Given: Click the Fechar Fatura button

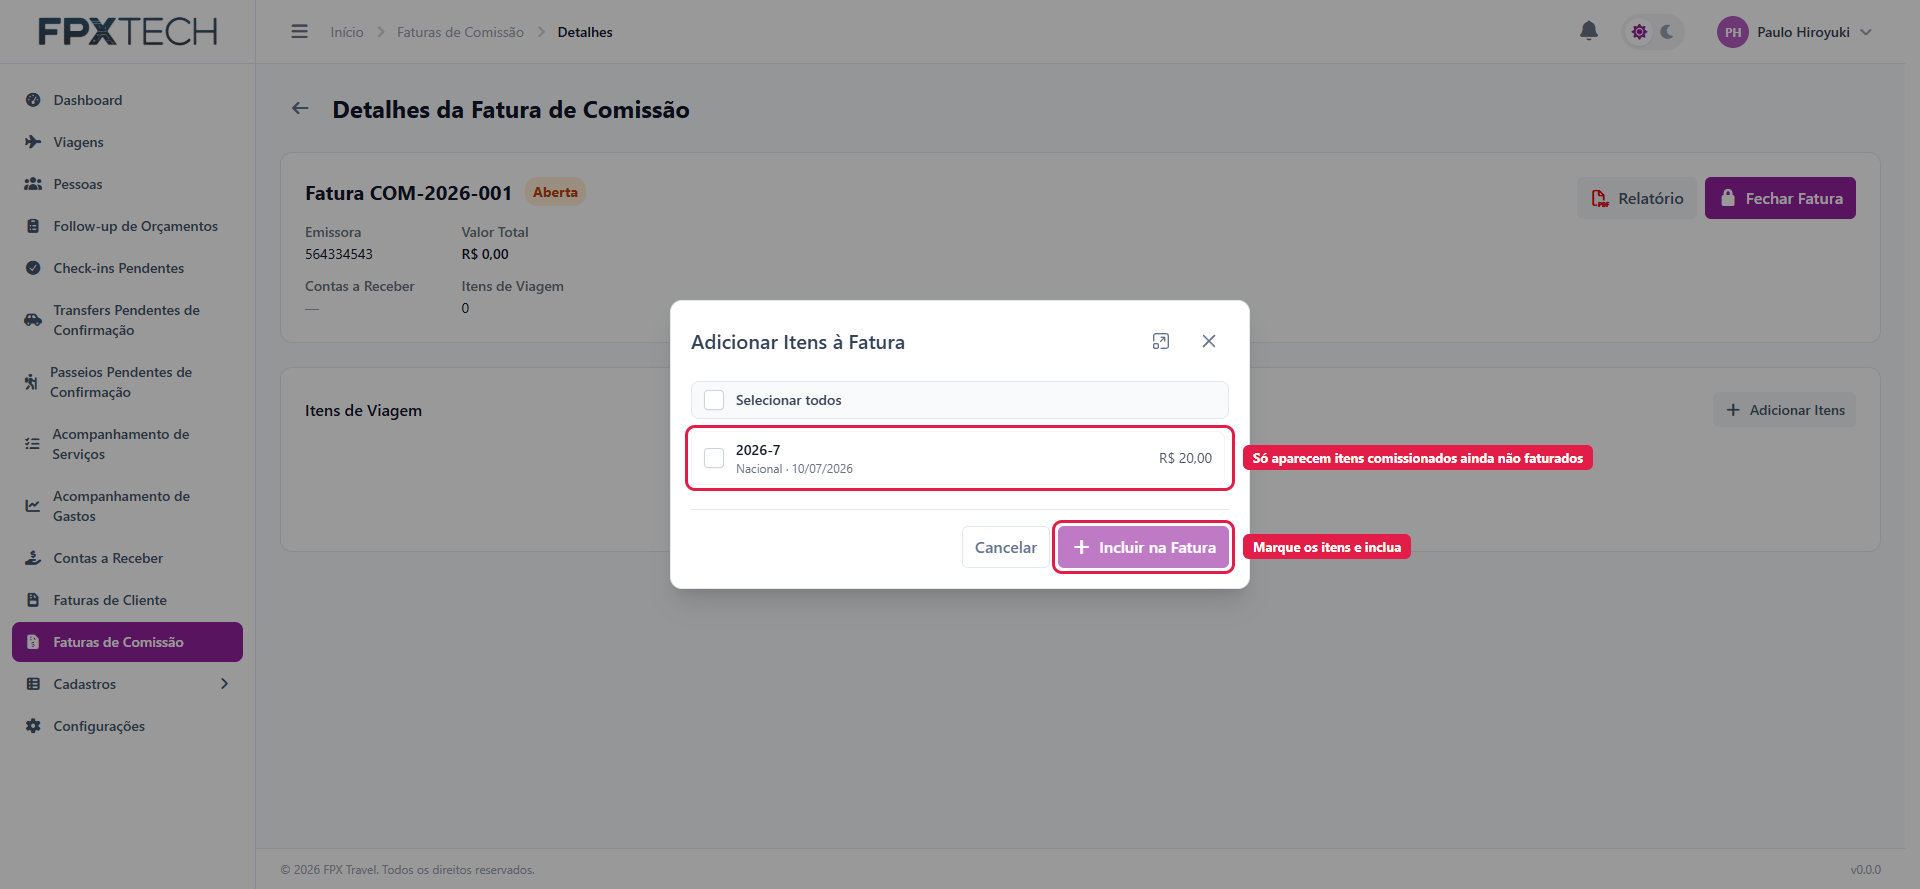Looking at the screenshot, I should (1780, 198).
